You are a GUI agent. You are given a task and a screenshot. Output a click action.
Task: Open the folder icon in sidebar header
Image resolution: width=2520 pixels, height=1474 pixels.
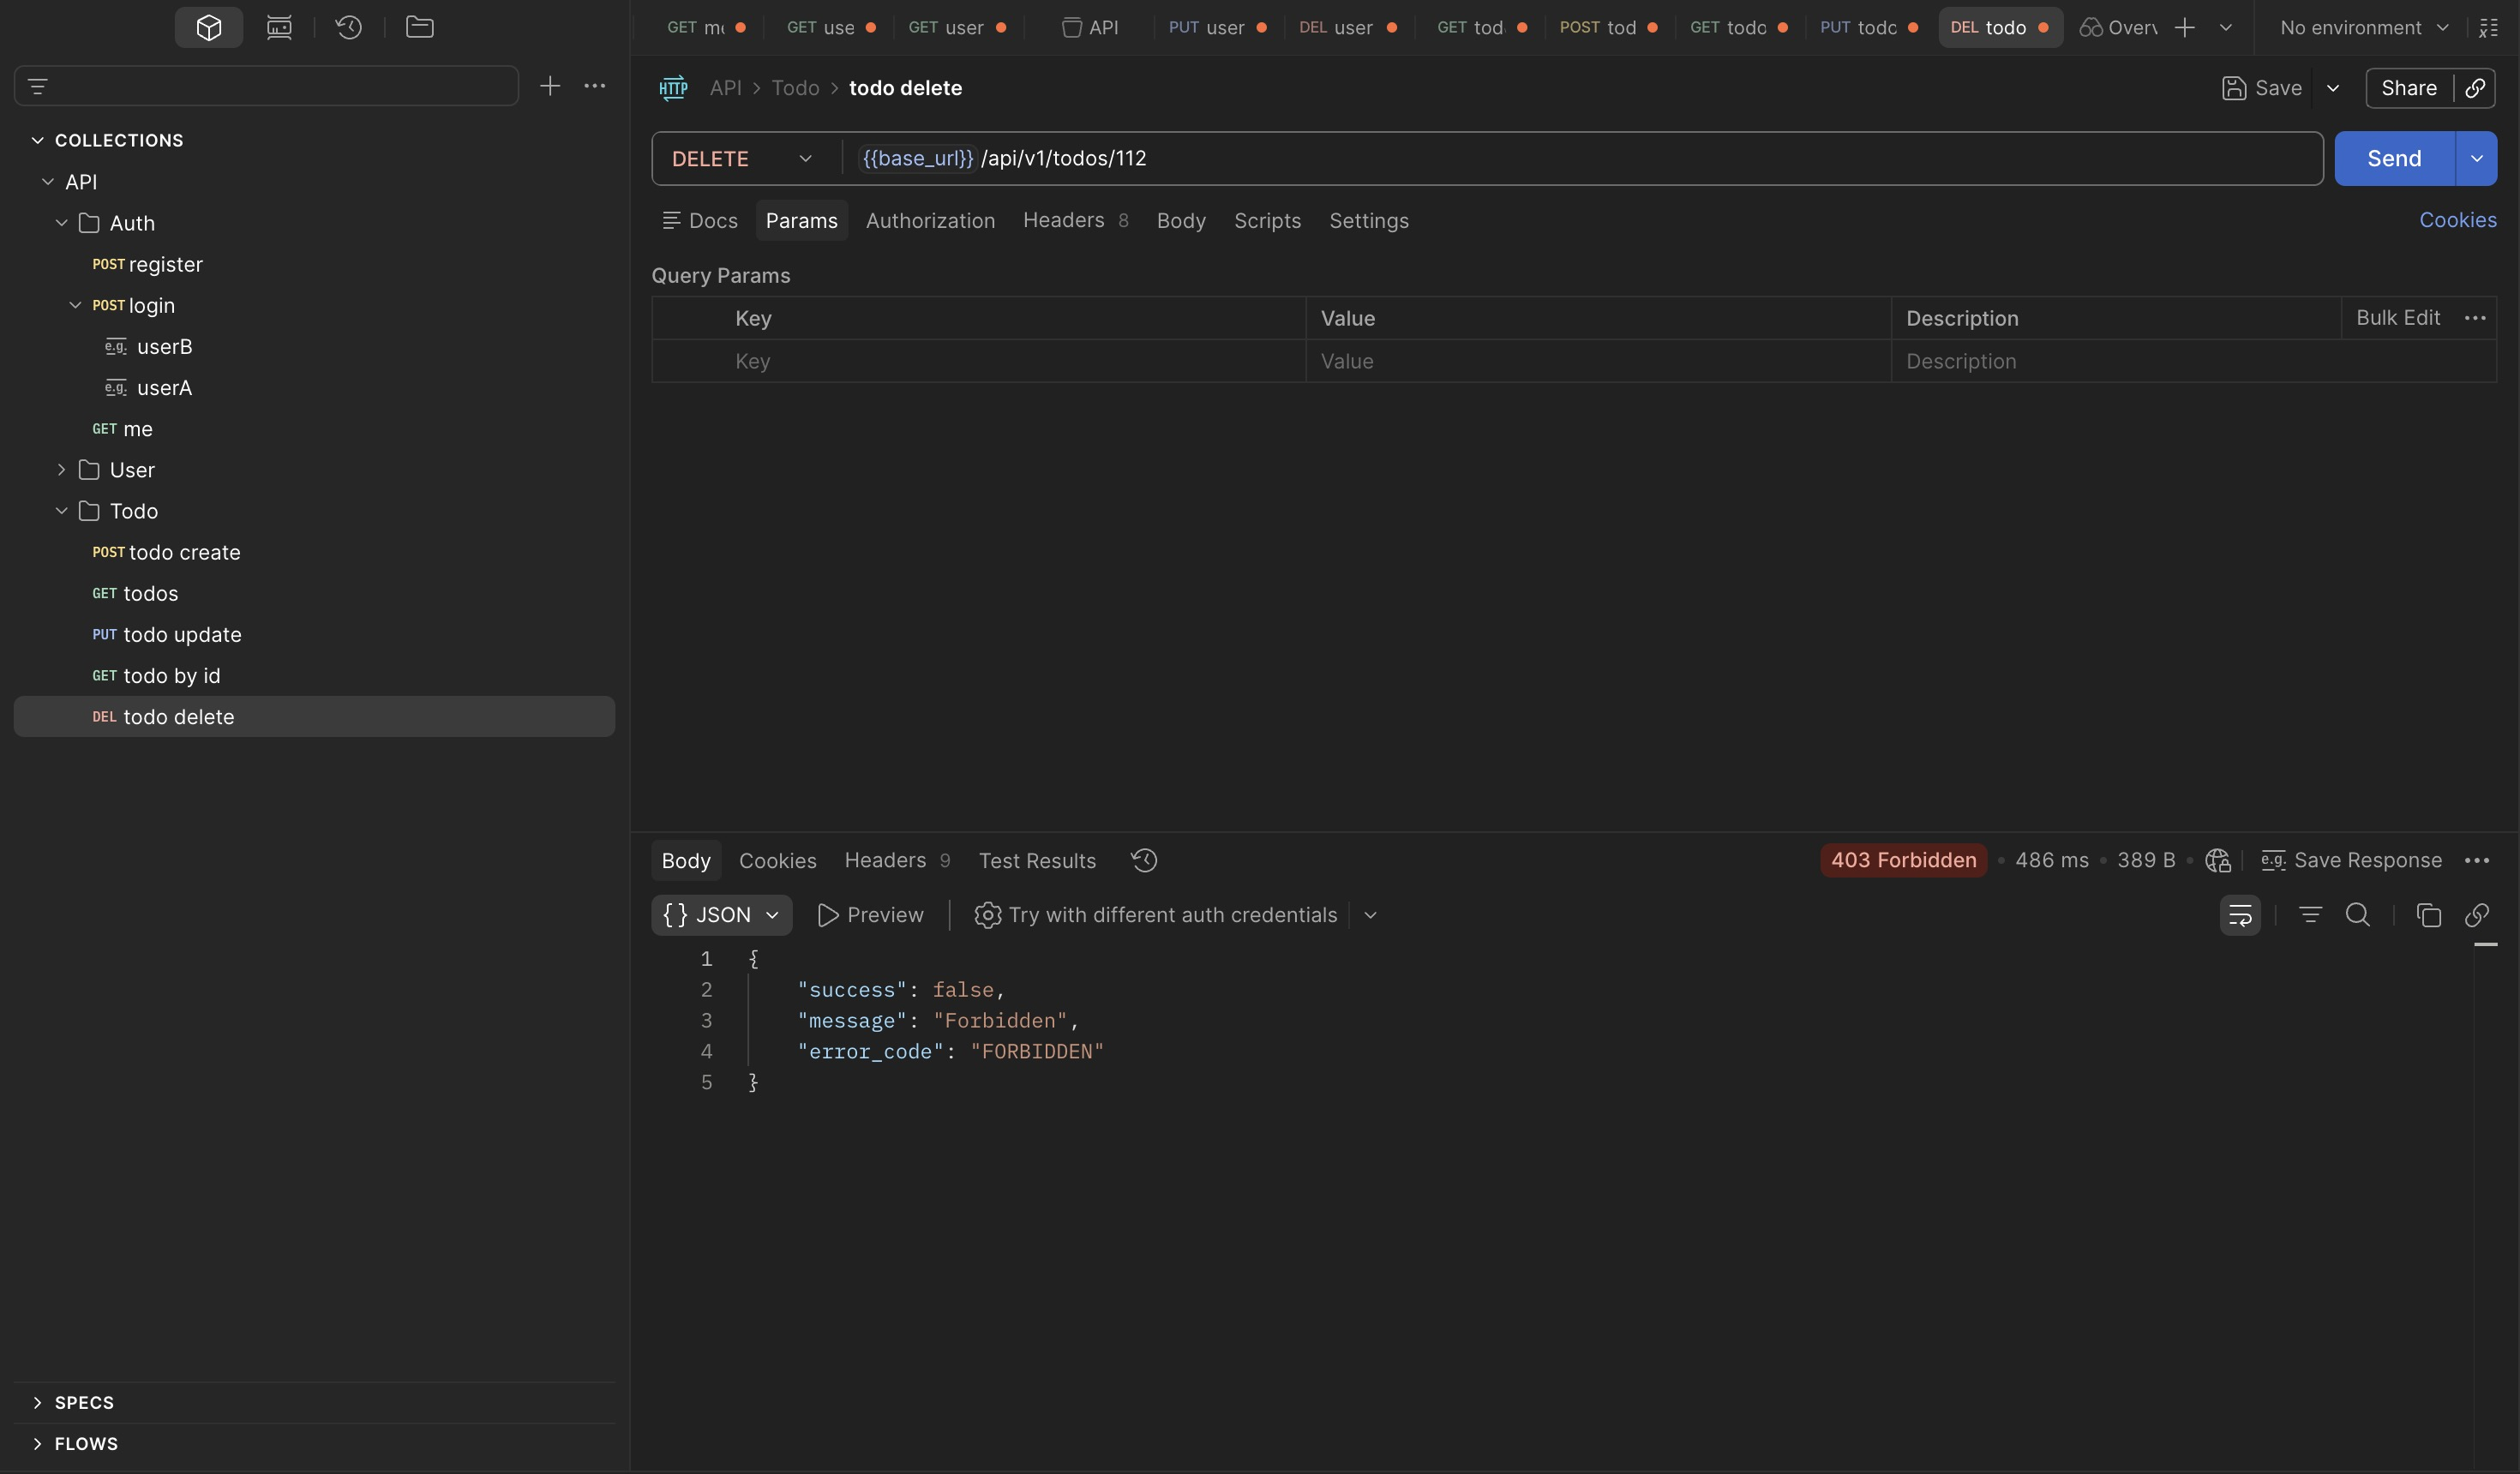click(419, 27)
